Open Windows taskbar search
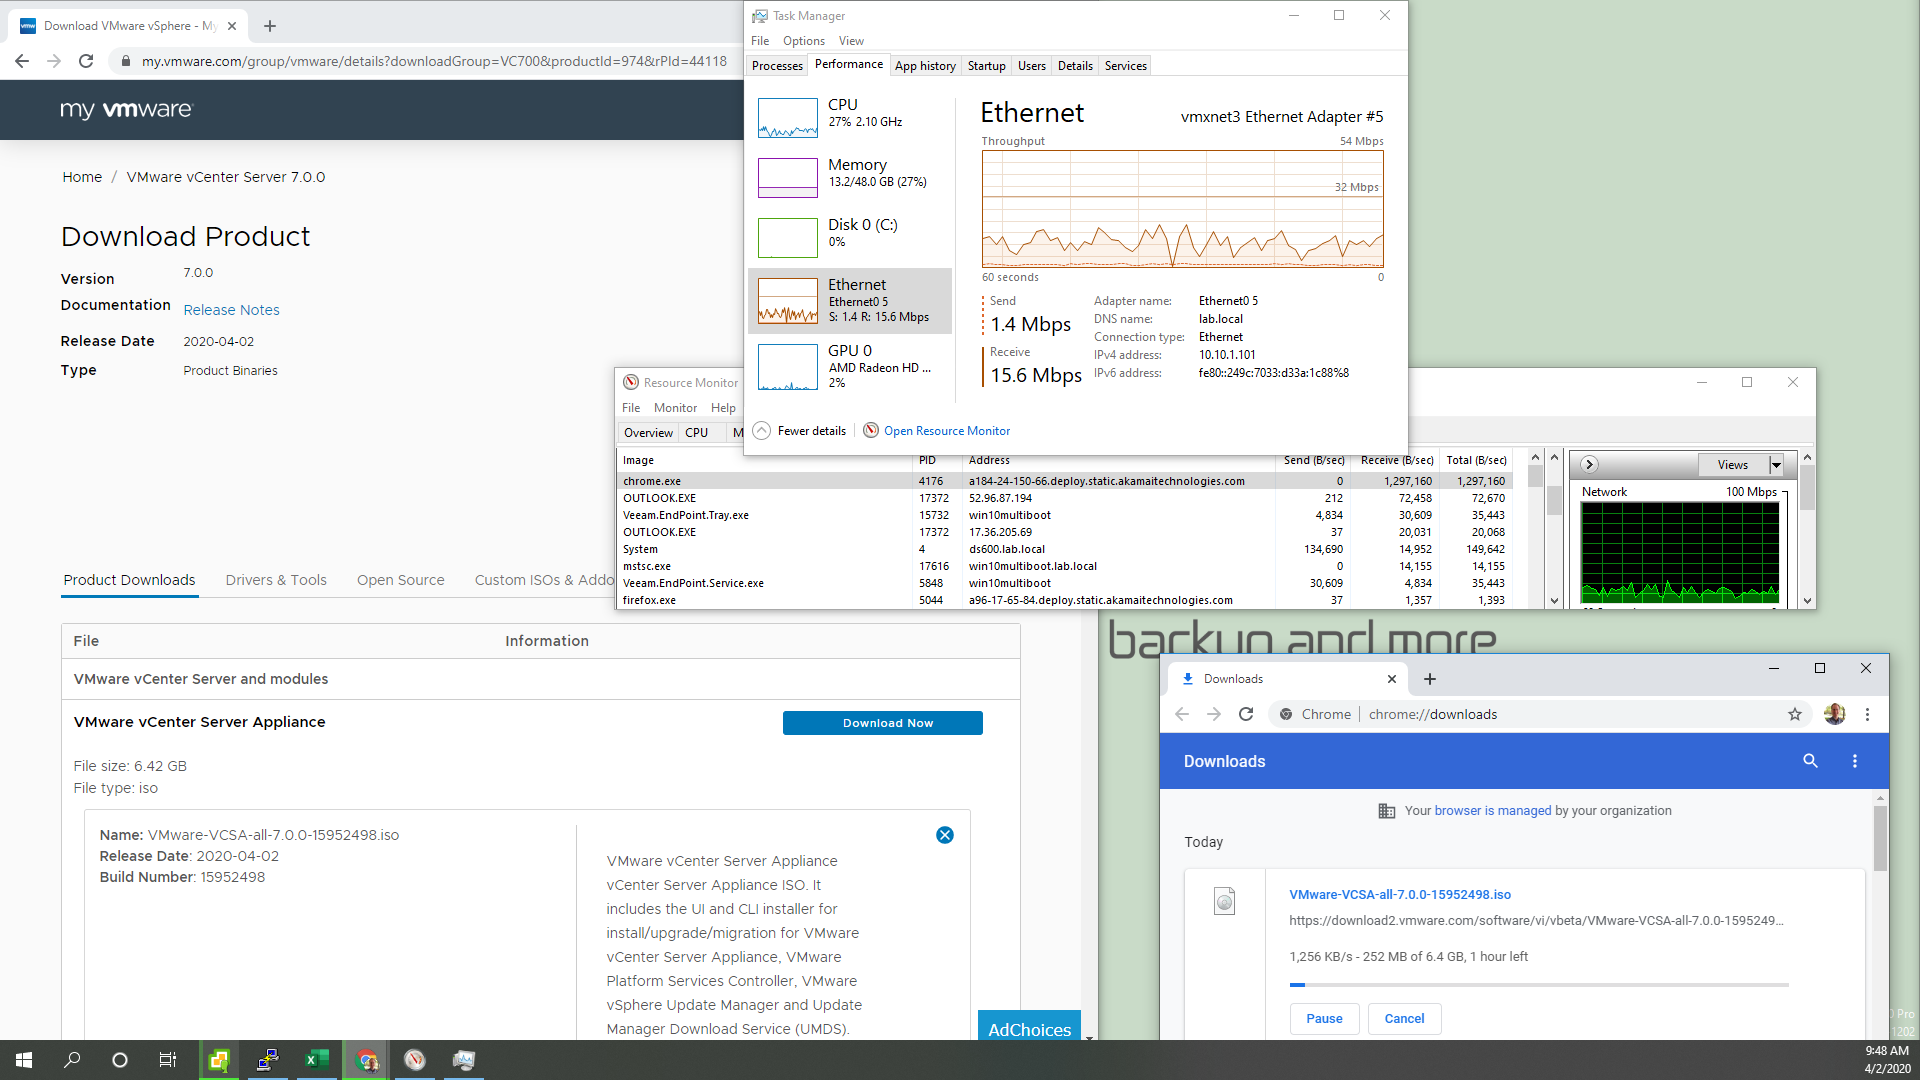Image resolution: width=1920 pixels, height=1080 pixels. coord(72,1060)
